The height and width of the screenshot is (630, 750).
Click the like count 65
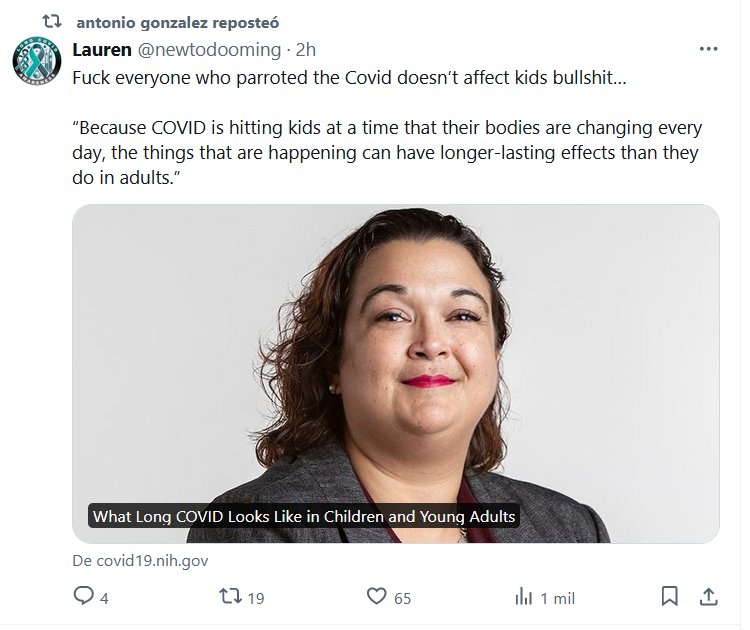(402, 598)
